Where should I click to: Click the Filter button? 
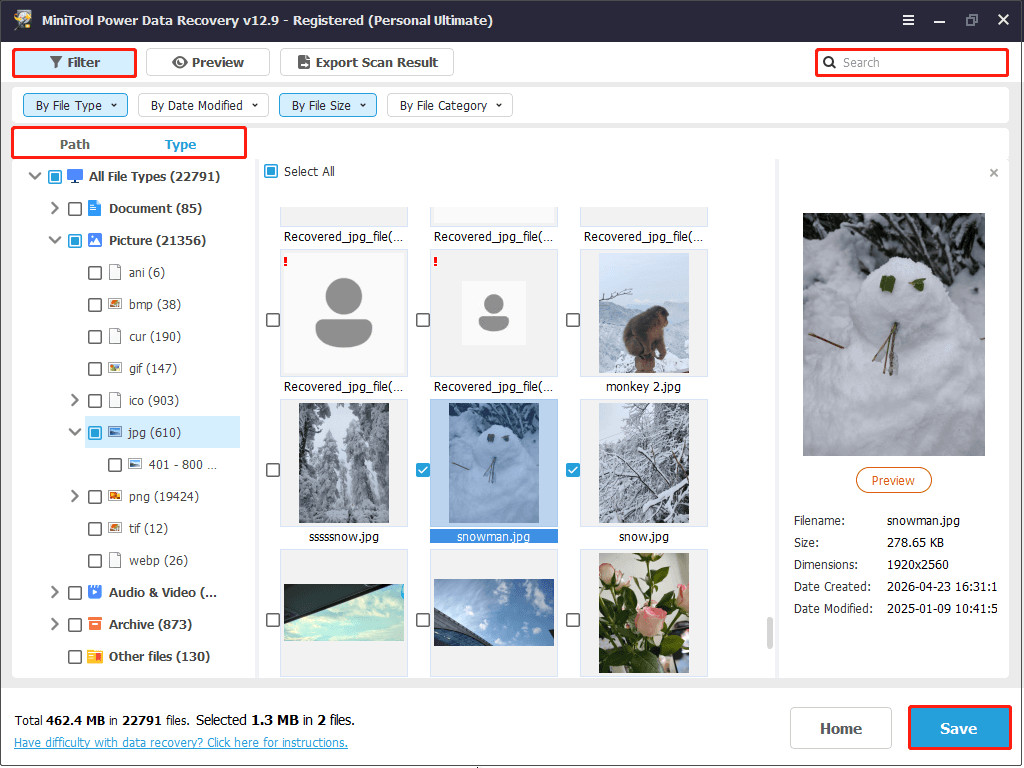point(74,63)
